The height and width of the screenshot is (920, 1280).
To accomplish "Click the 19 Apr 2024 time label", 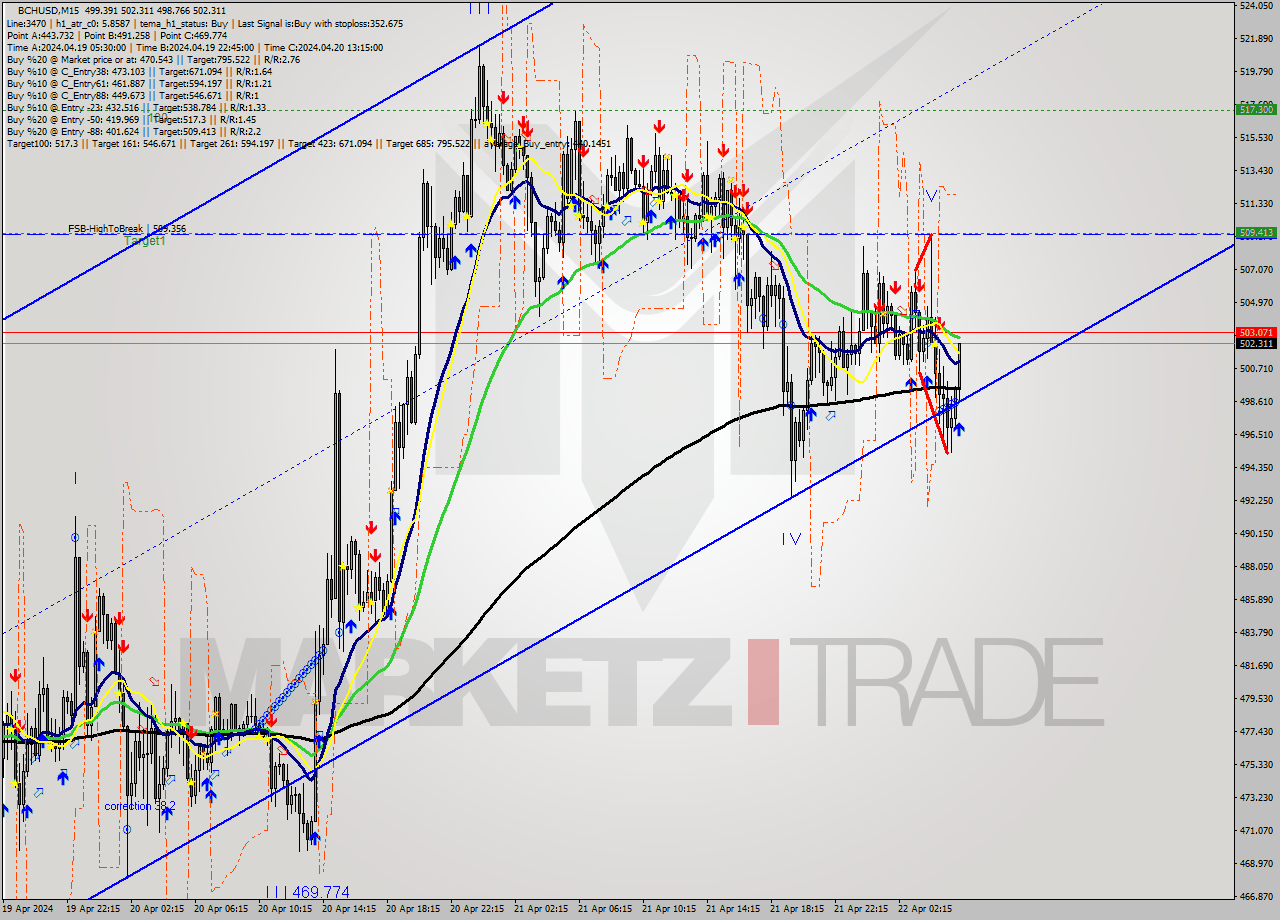I will [x=26, y=910].
